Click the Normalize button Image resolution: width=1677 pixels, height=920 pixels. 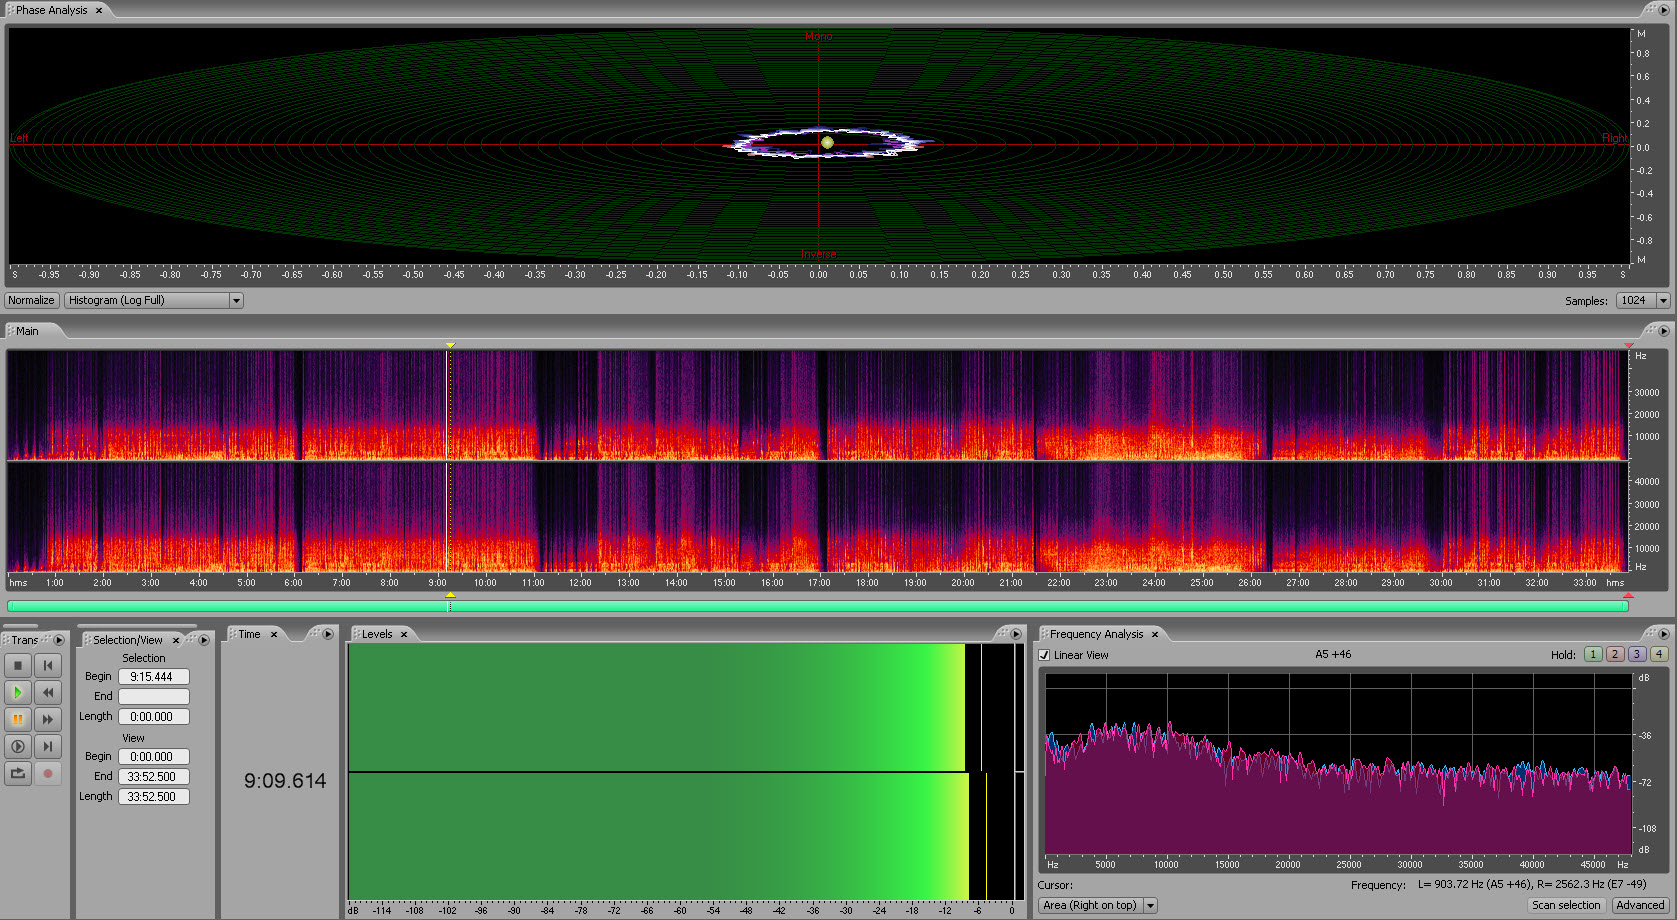tap(31, 300)
